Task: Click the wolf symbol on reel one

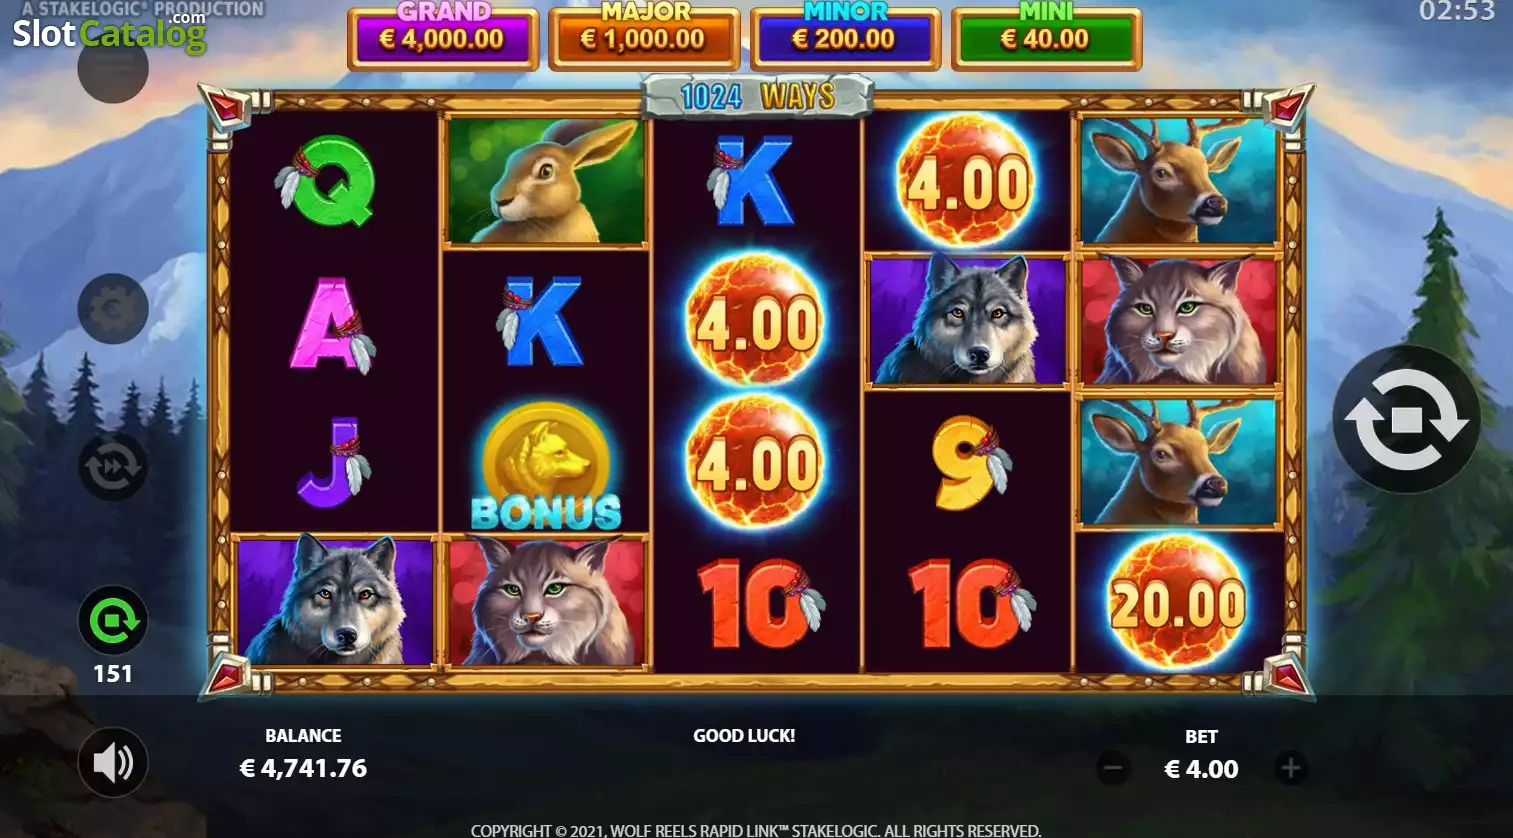Action: point(335,602)
